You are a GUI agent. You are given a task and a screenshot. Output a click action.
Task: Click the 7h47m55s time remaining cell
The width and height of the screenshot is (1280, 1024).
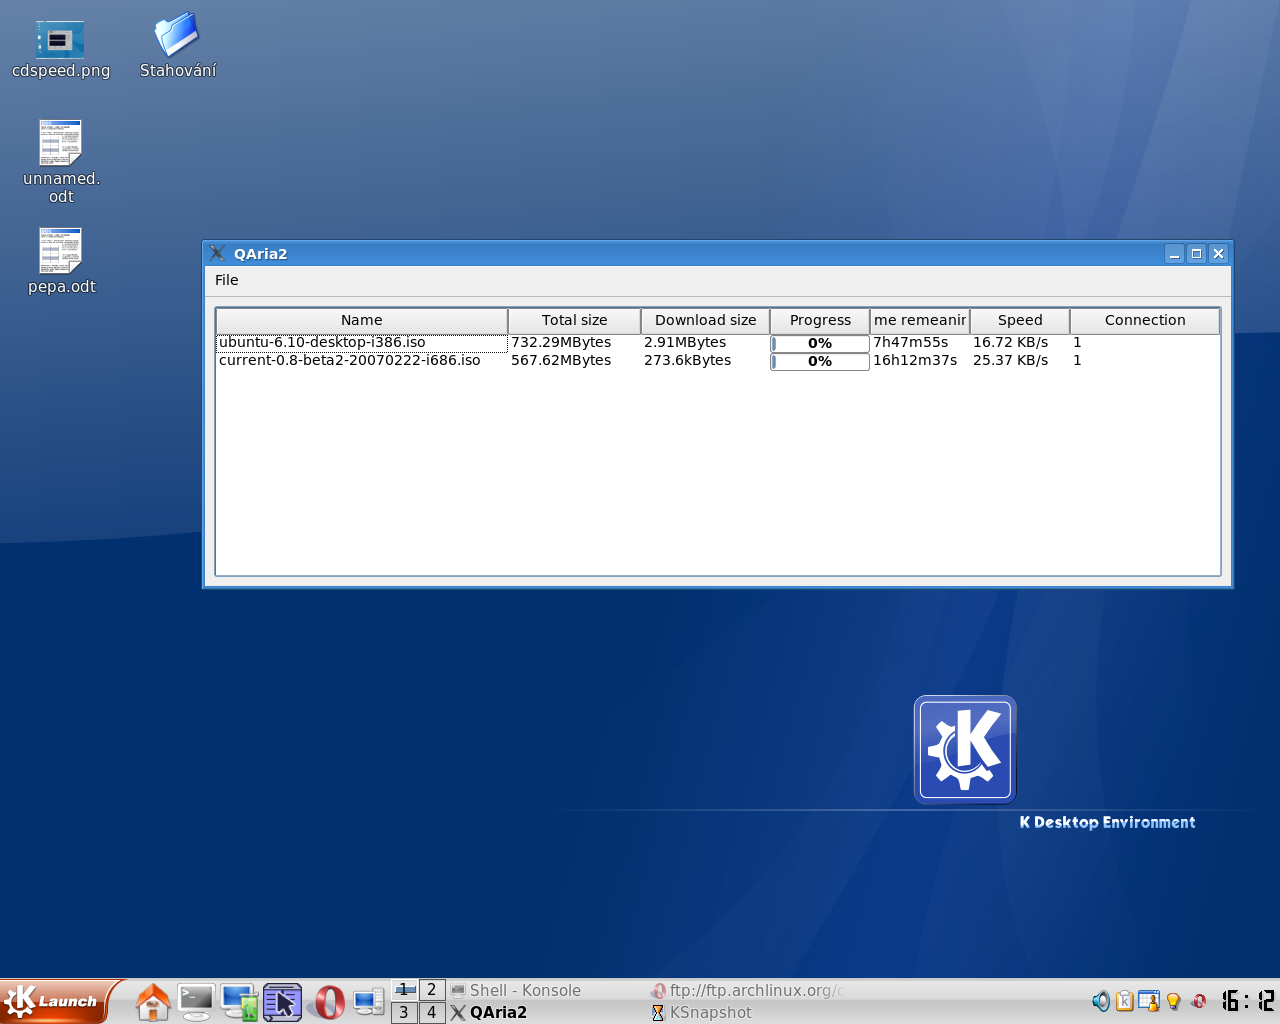click(x=920, y=342)
